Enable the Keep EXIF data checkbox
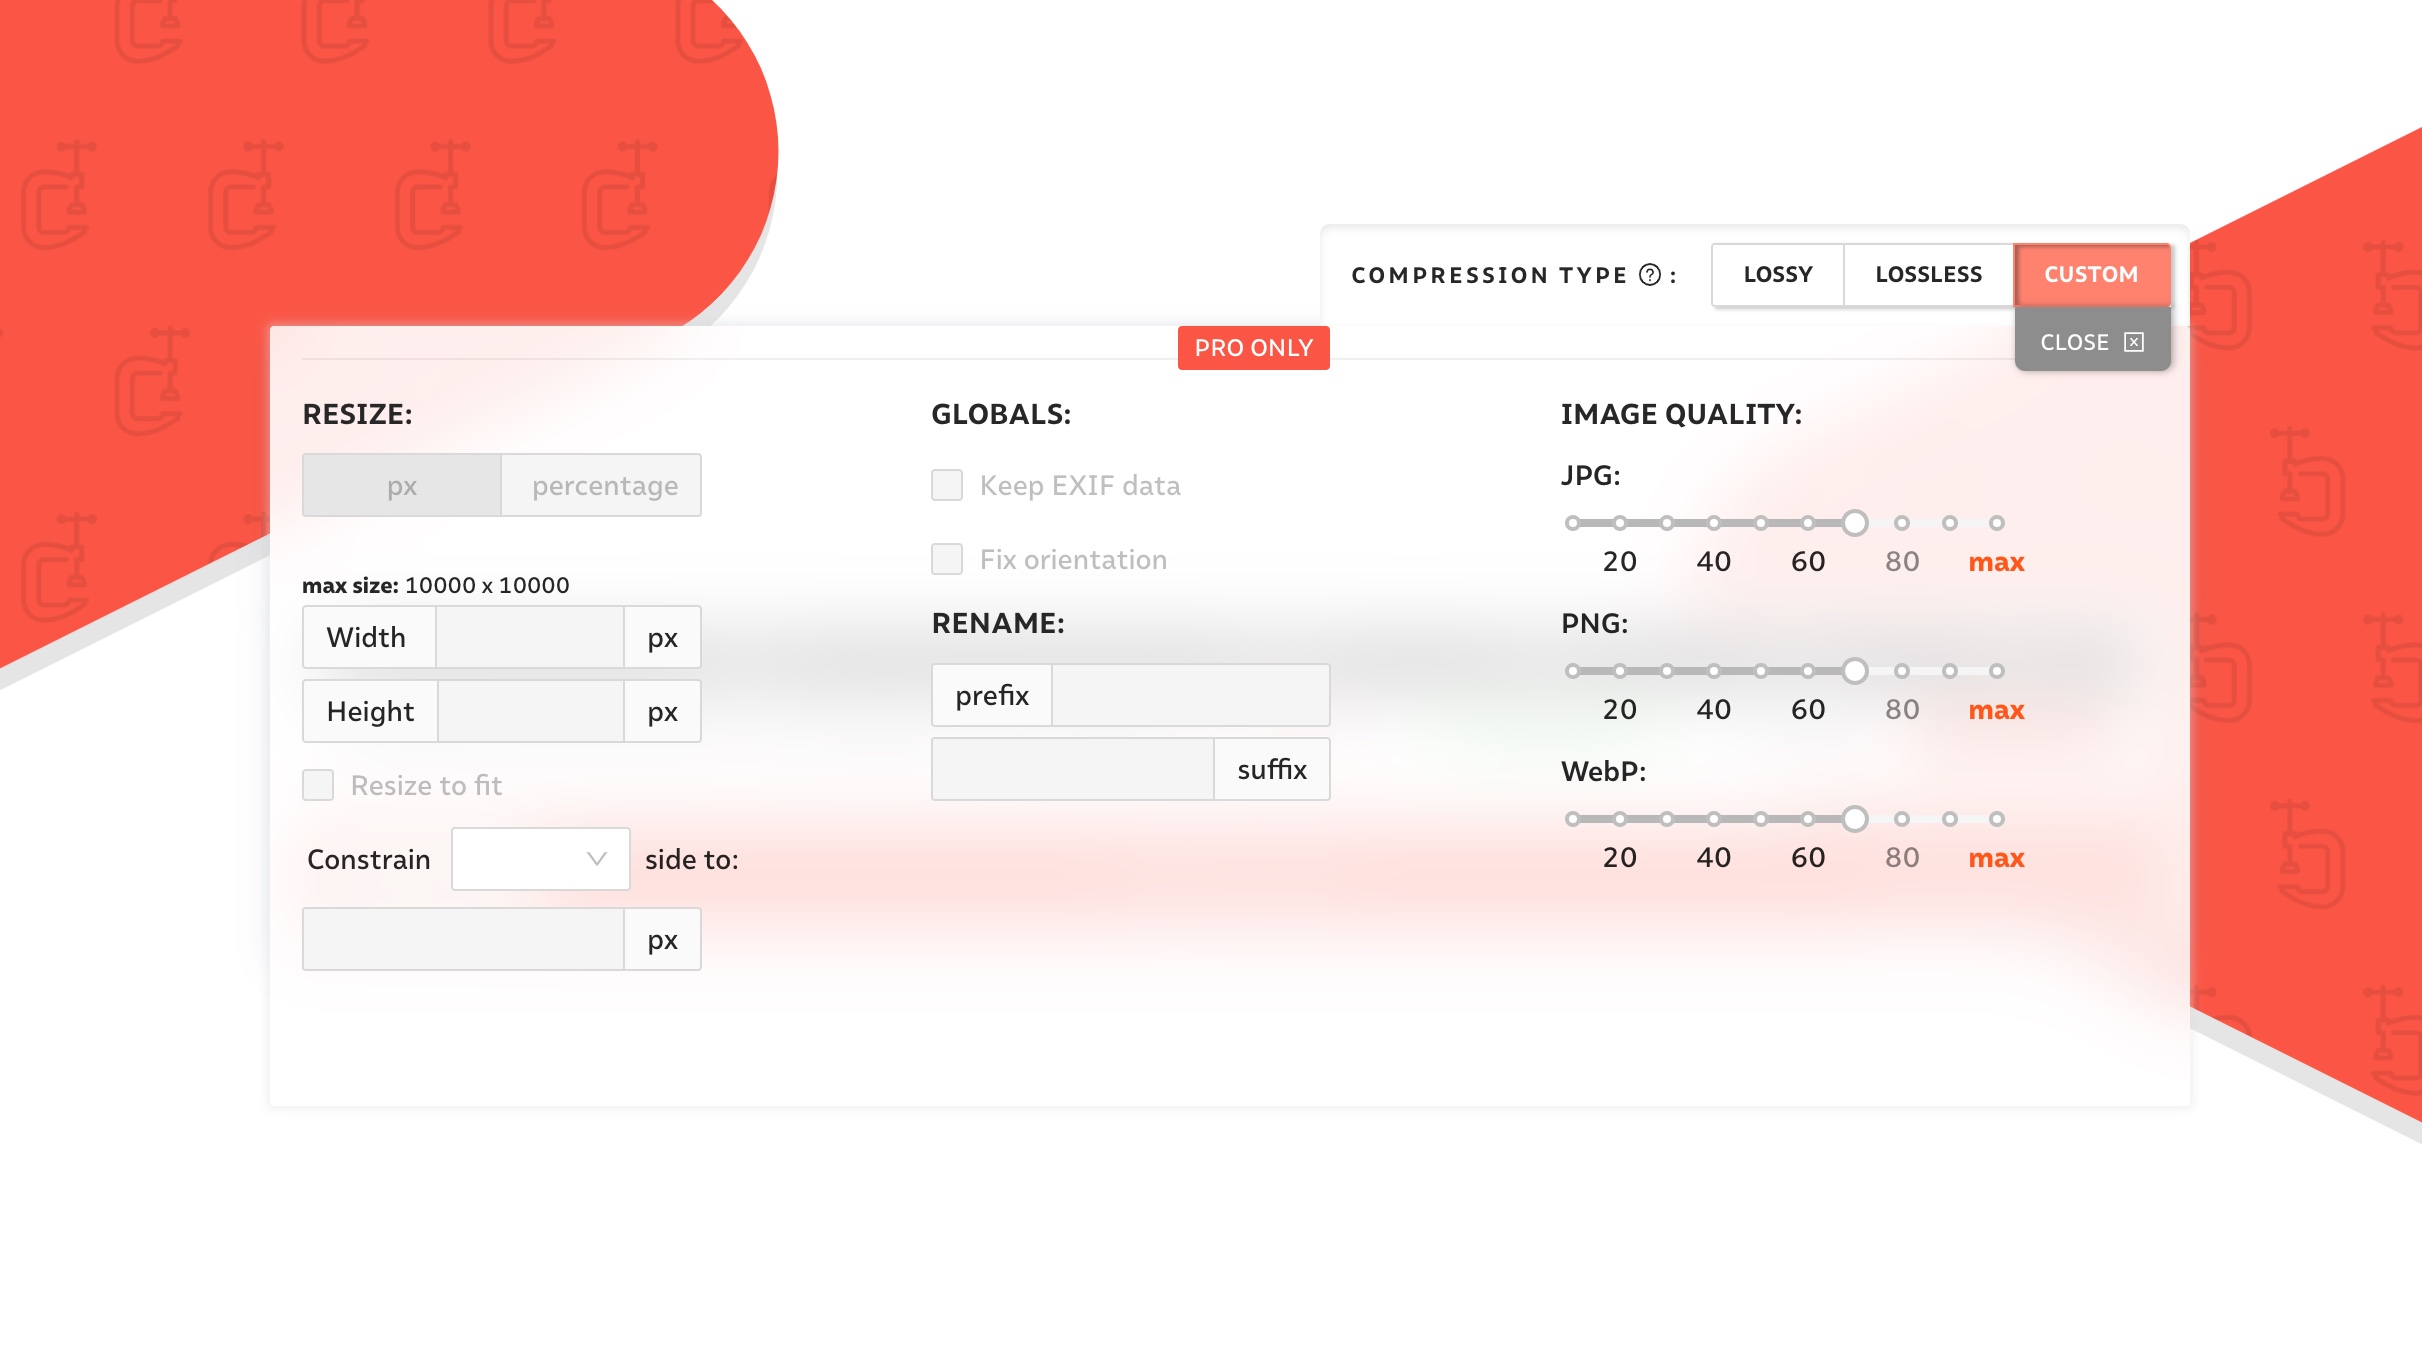This screenshot has height=1346, width=2422. pos(946,485)
